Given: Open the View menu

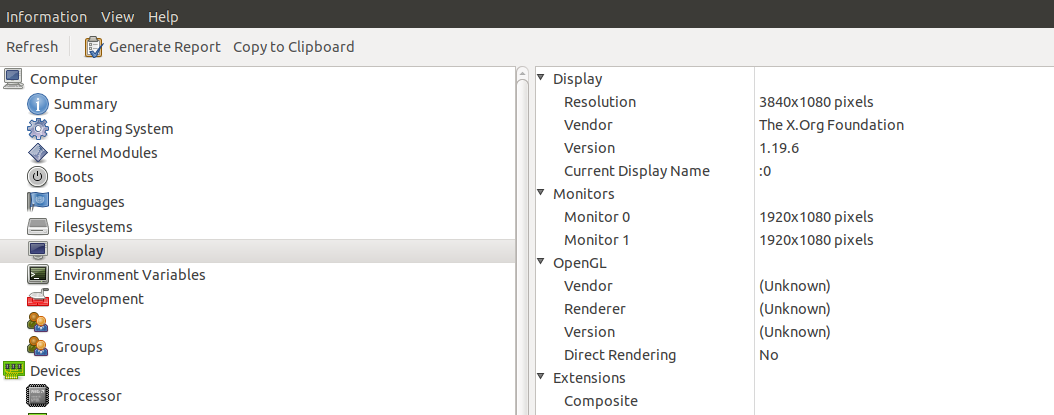Looking at the screenshot, I should 117,17.
